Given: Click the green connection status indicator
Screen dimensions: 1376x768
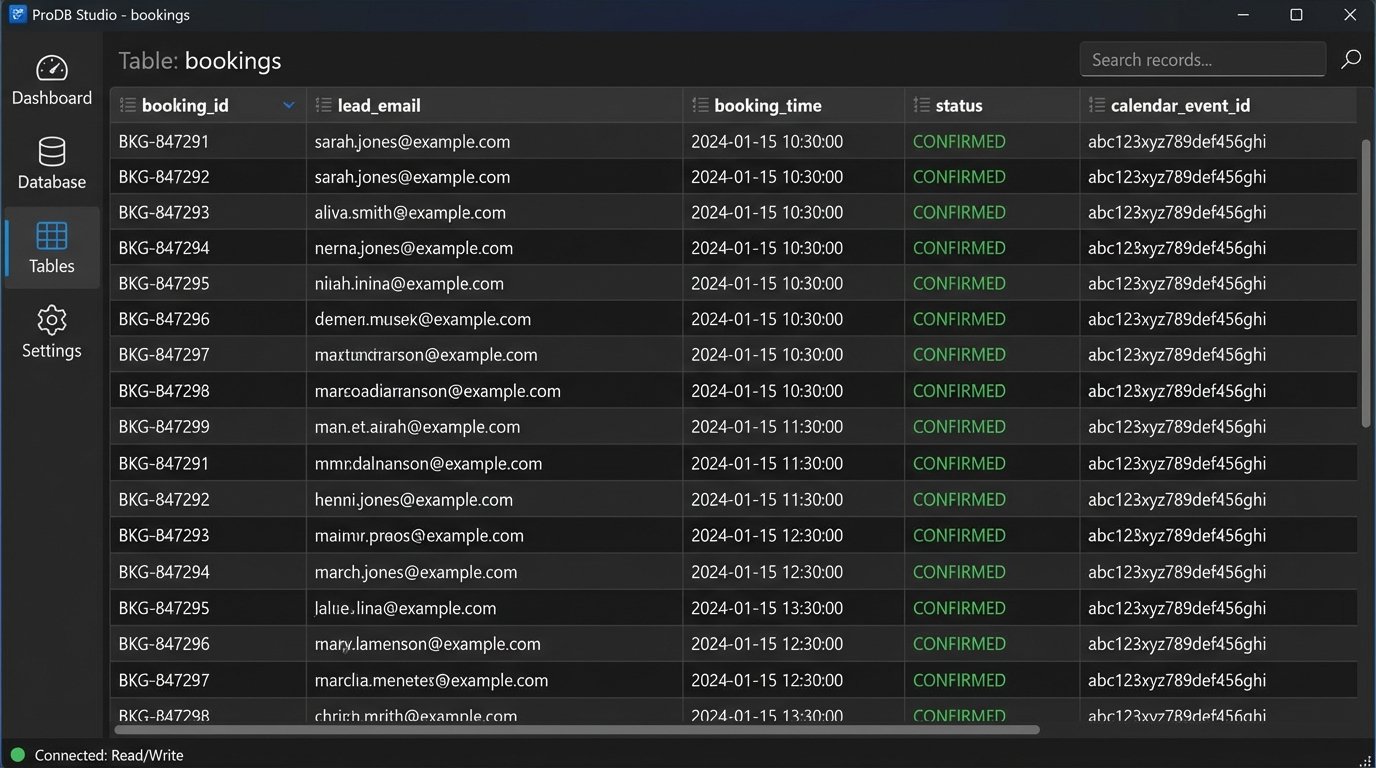Looking at the screenshot, I should coord(17,755).
